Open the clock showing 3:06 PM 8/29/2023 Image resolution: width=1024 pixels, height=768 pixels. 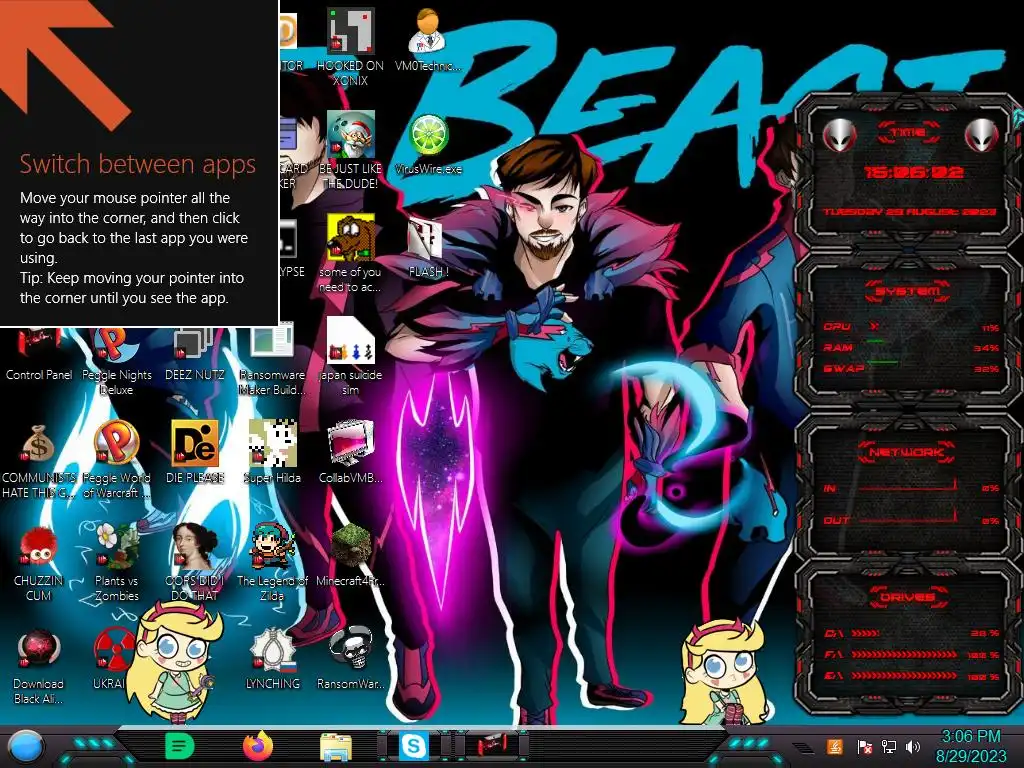970,746
